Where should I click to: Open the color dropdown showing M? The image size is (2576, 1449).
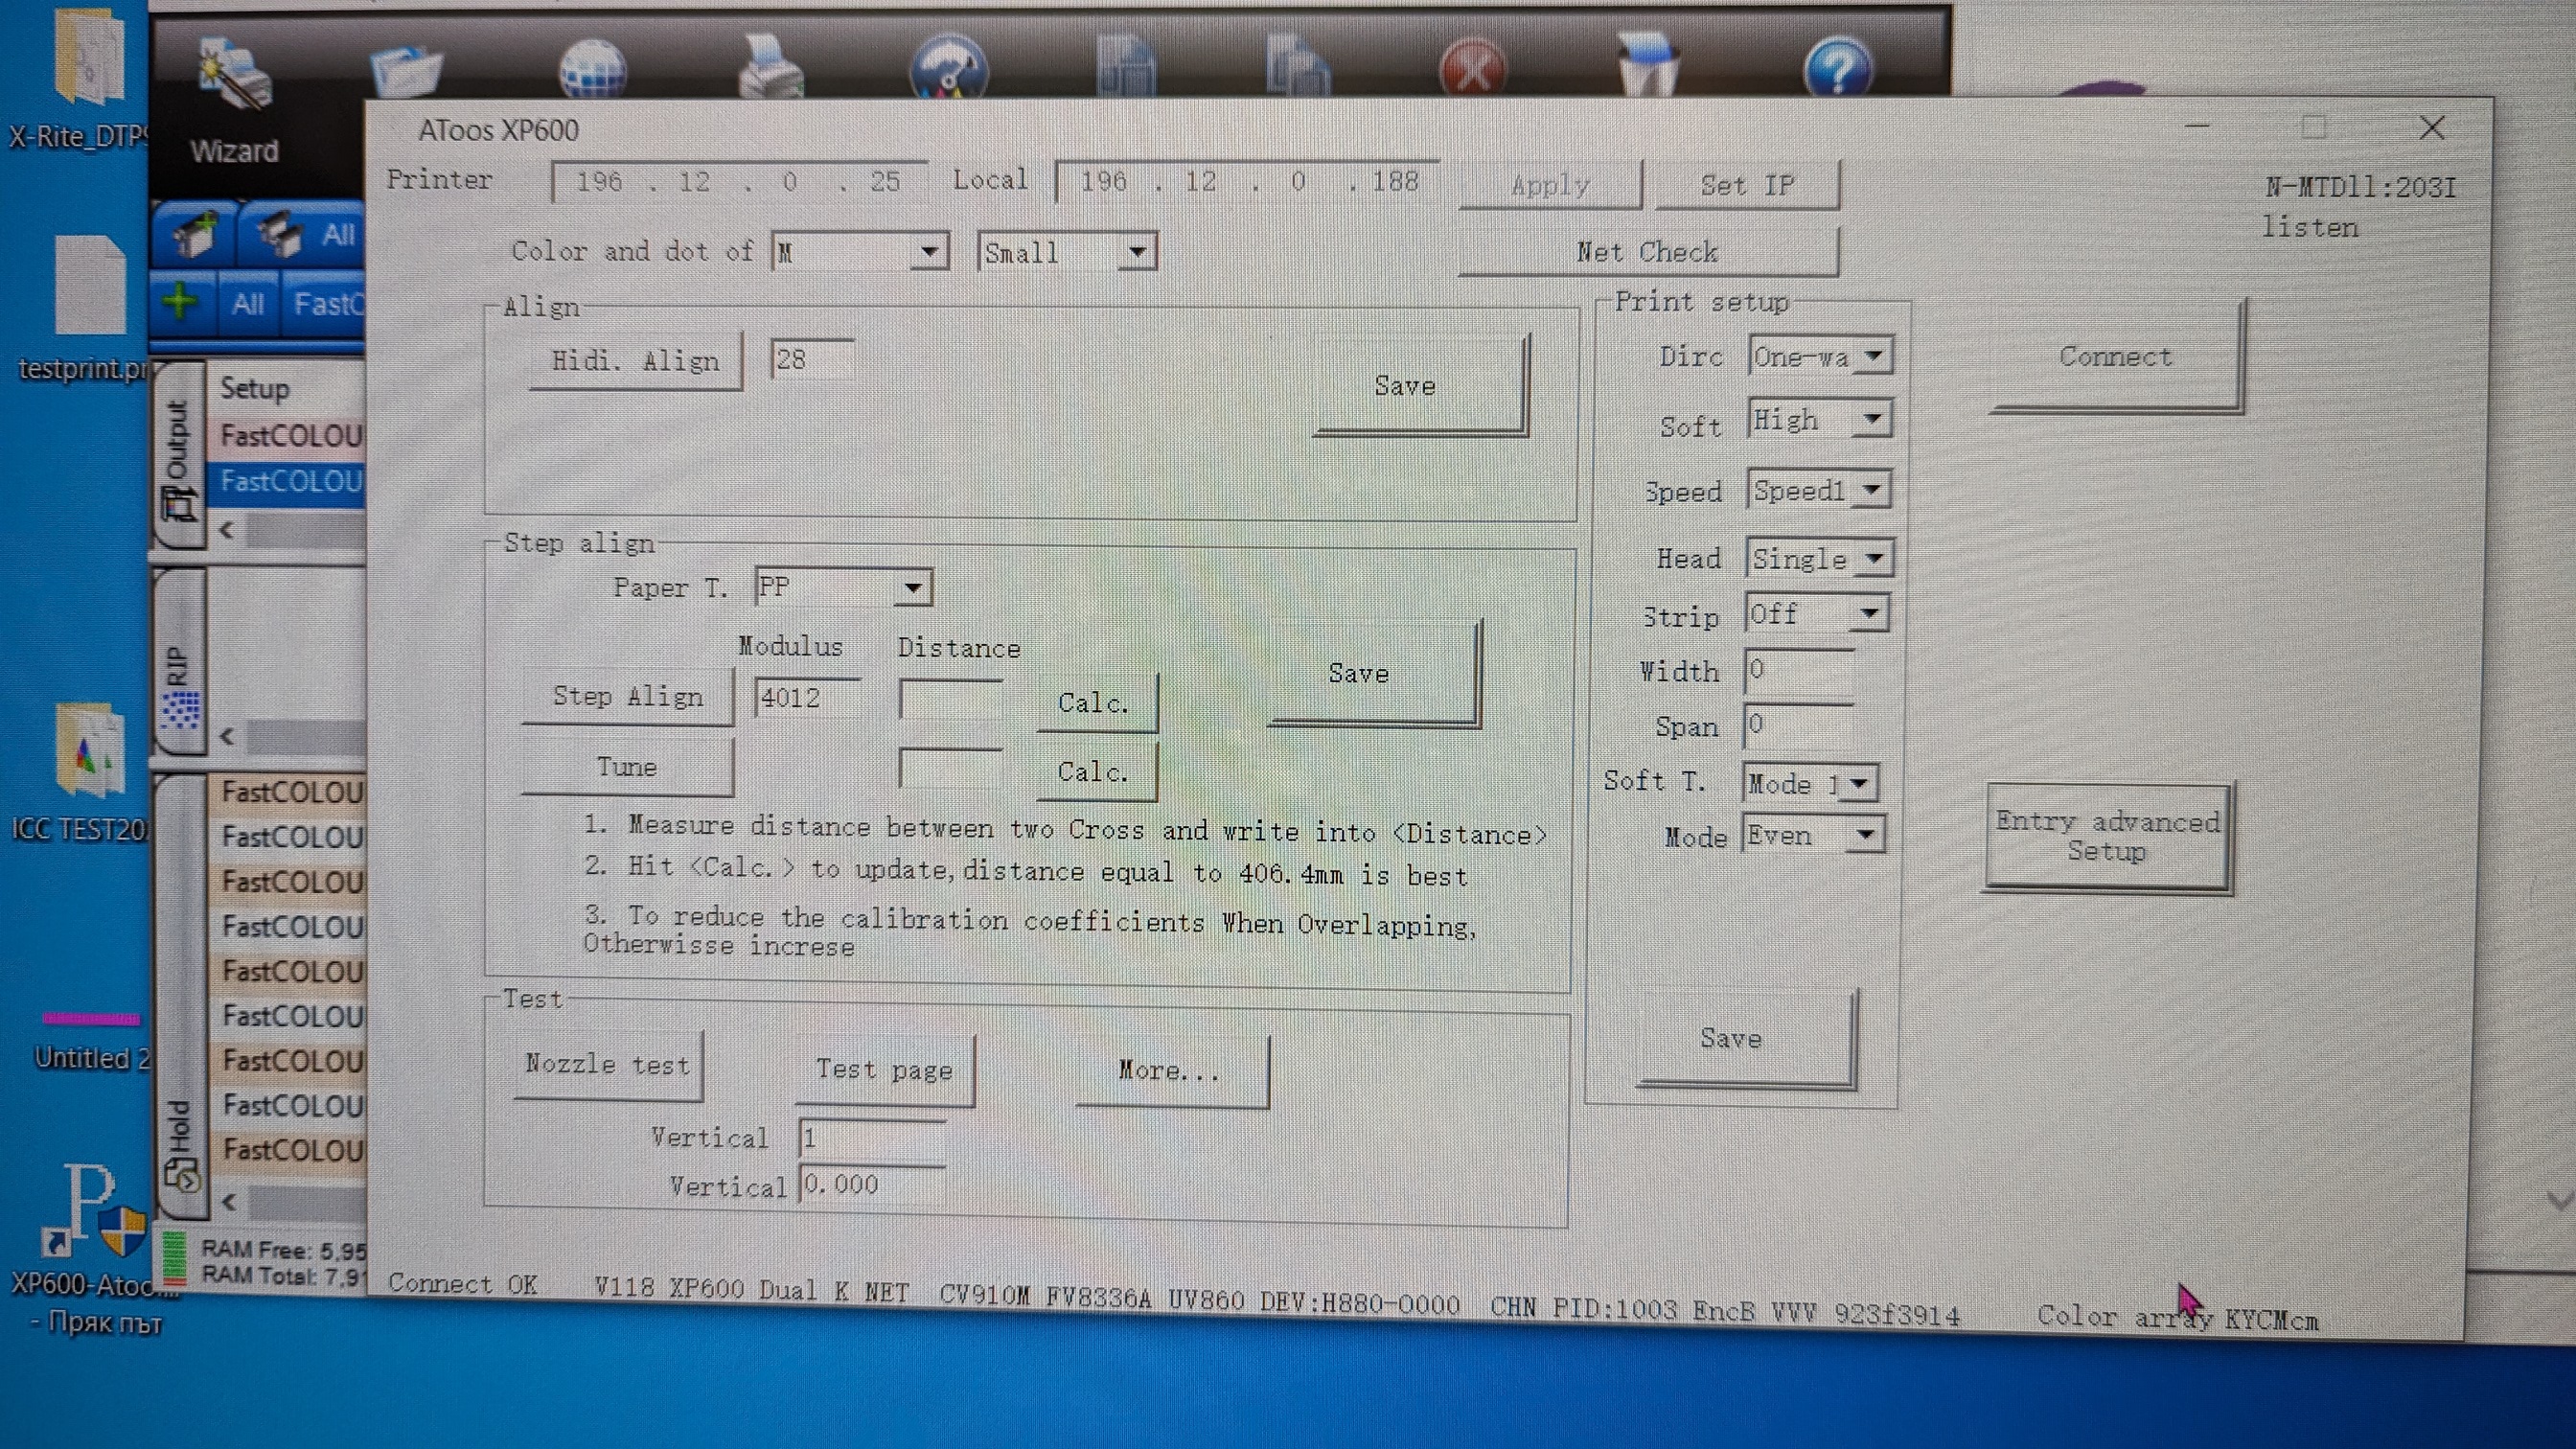tap(860, 252)
